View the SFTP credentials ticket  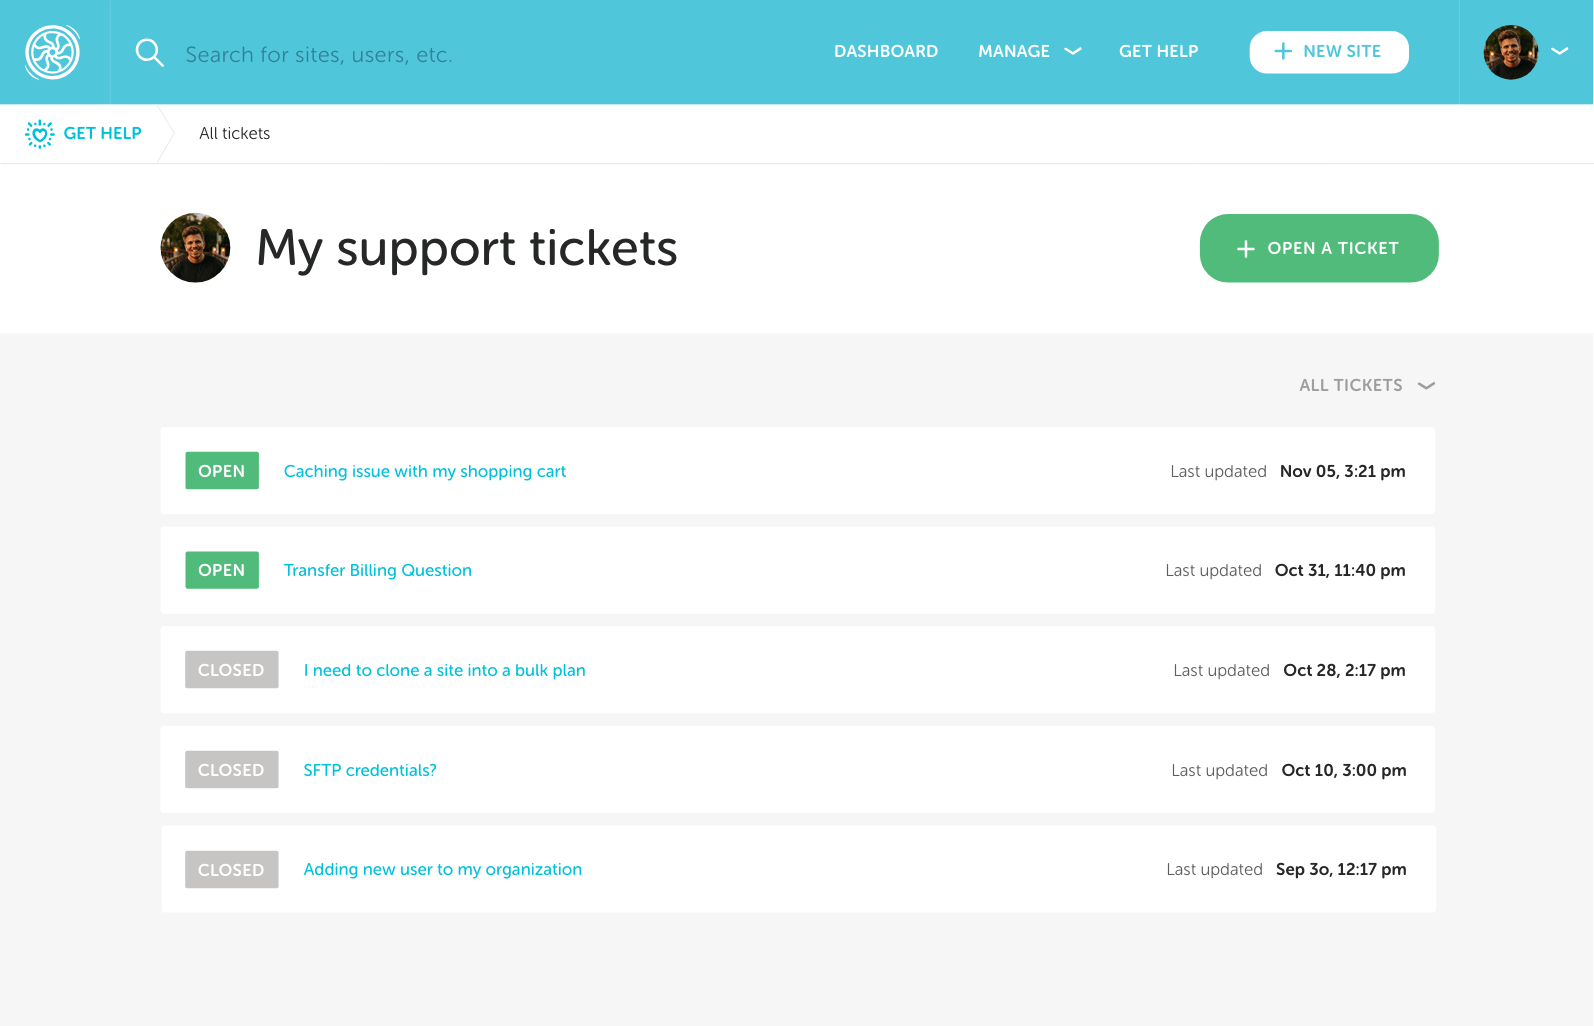(x=369, y=770)
